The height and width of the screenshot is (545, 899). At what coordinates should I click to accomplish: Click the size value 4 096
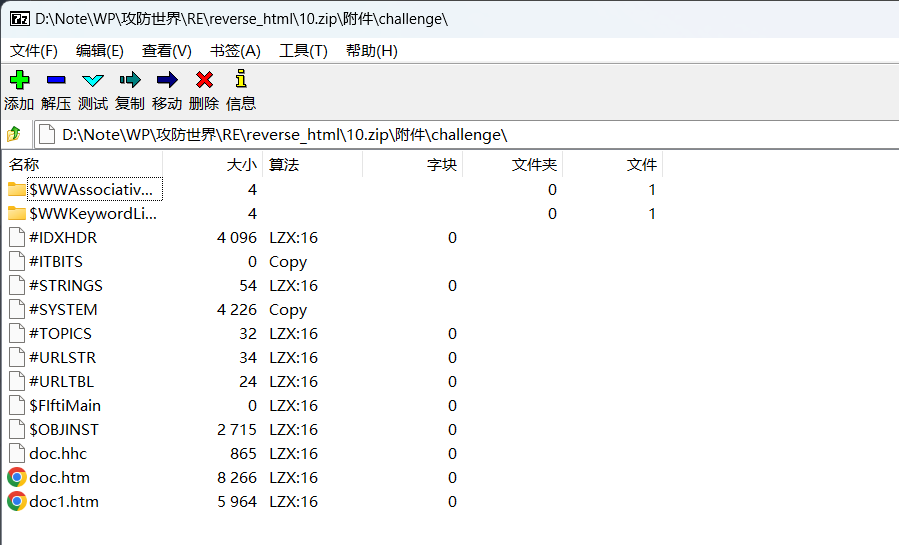[237, 237]
